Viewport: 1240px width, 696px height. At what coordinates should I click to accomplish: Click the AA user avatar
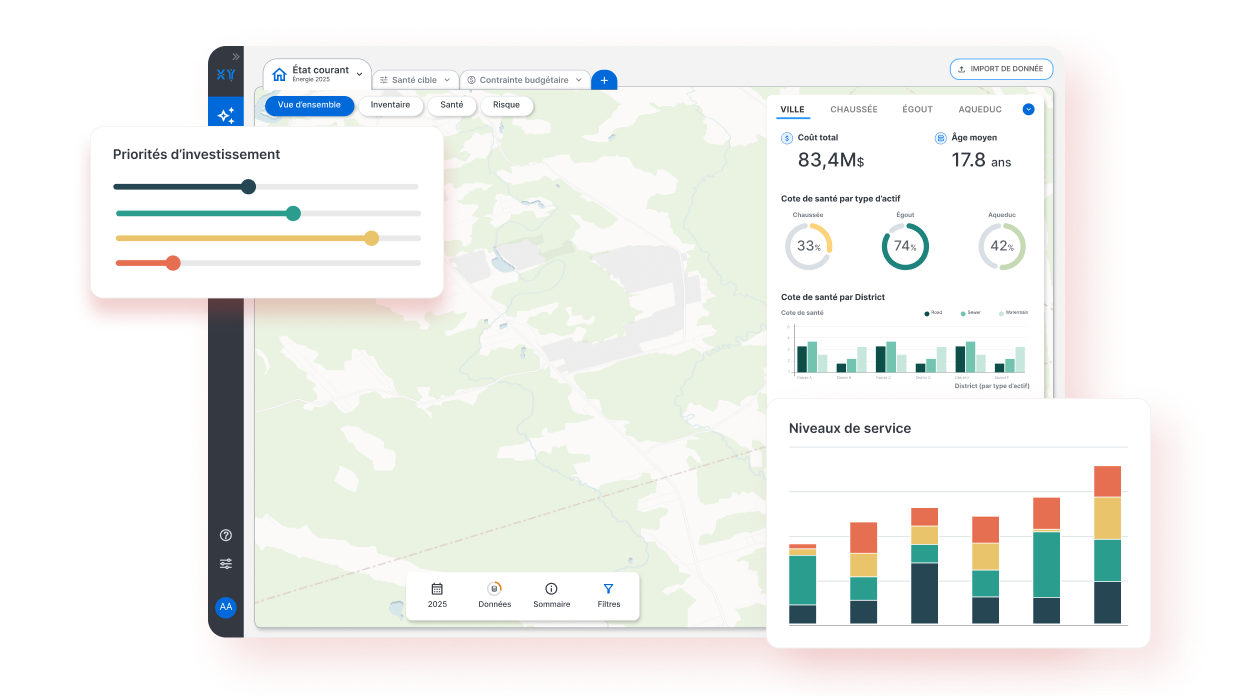(x=226, y=607)
